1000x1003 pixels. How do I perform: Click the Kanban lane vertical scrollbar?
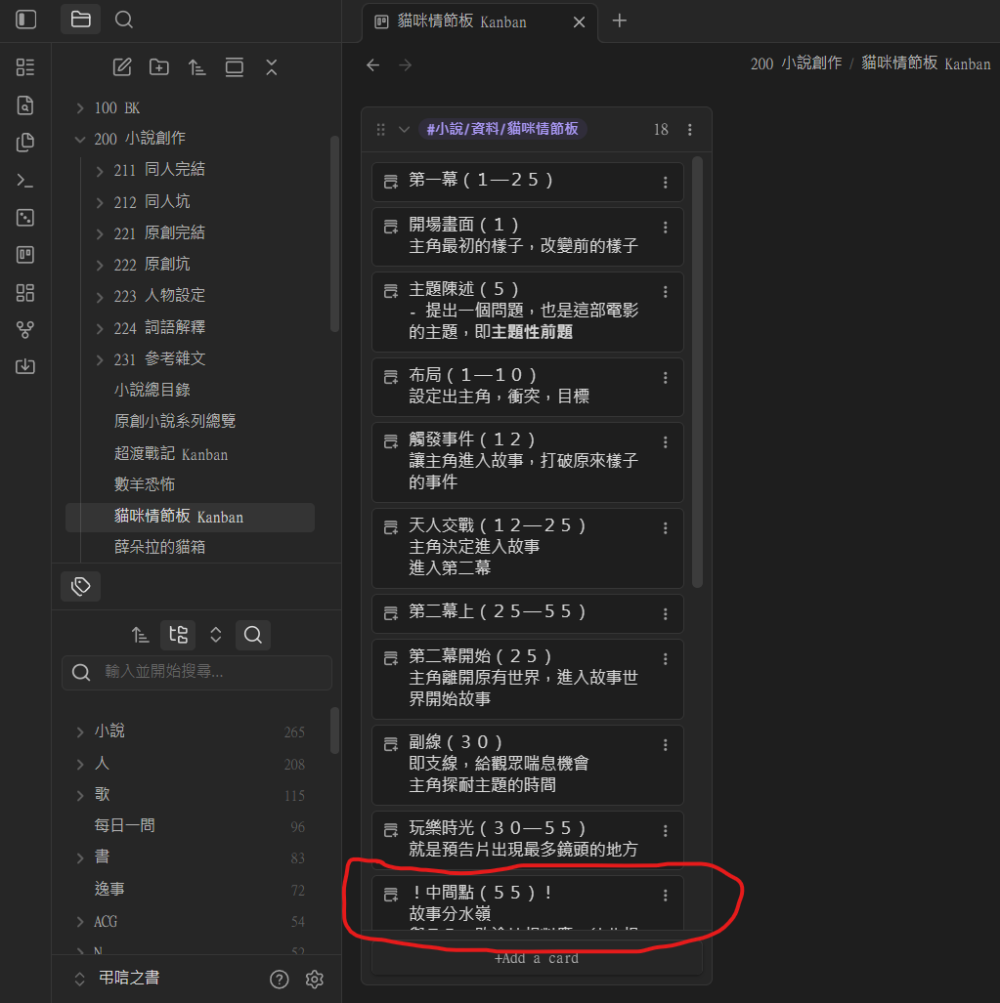coord(697,371)
